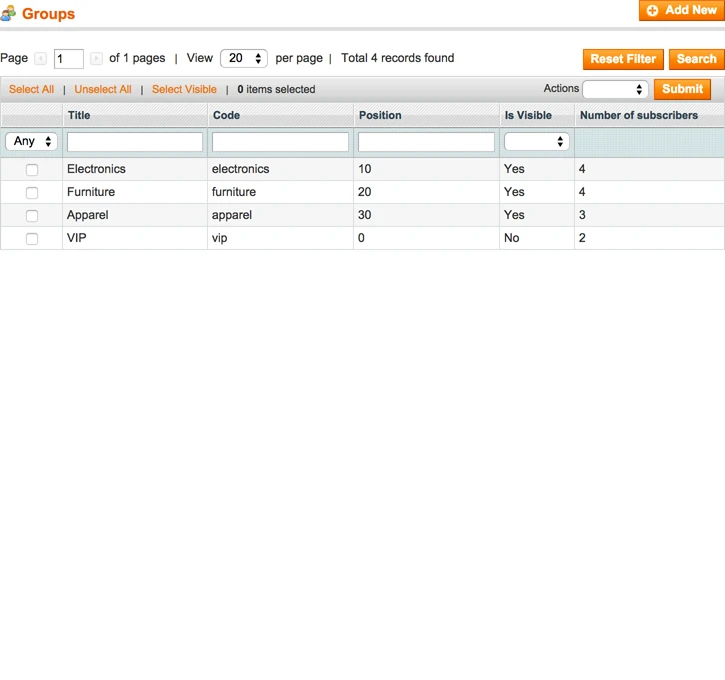Submit the selected action

pos(682,89)
